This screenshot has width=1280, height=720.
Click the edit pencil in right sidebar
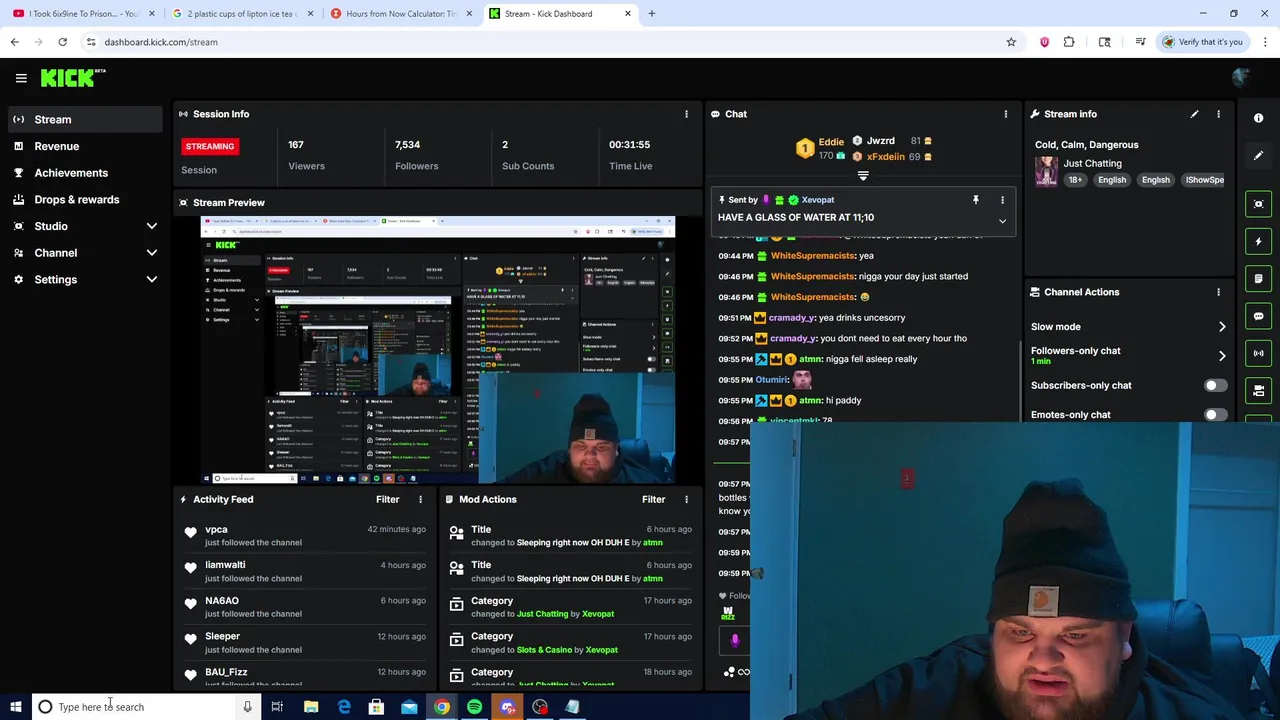point(1259,155)
